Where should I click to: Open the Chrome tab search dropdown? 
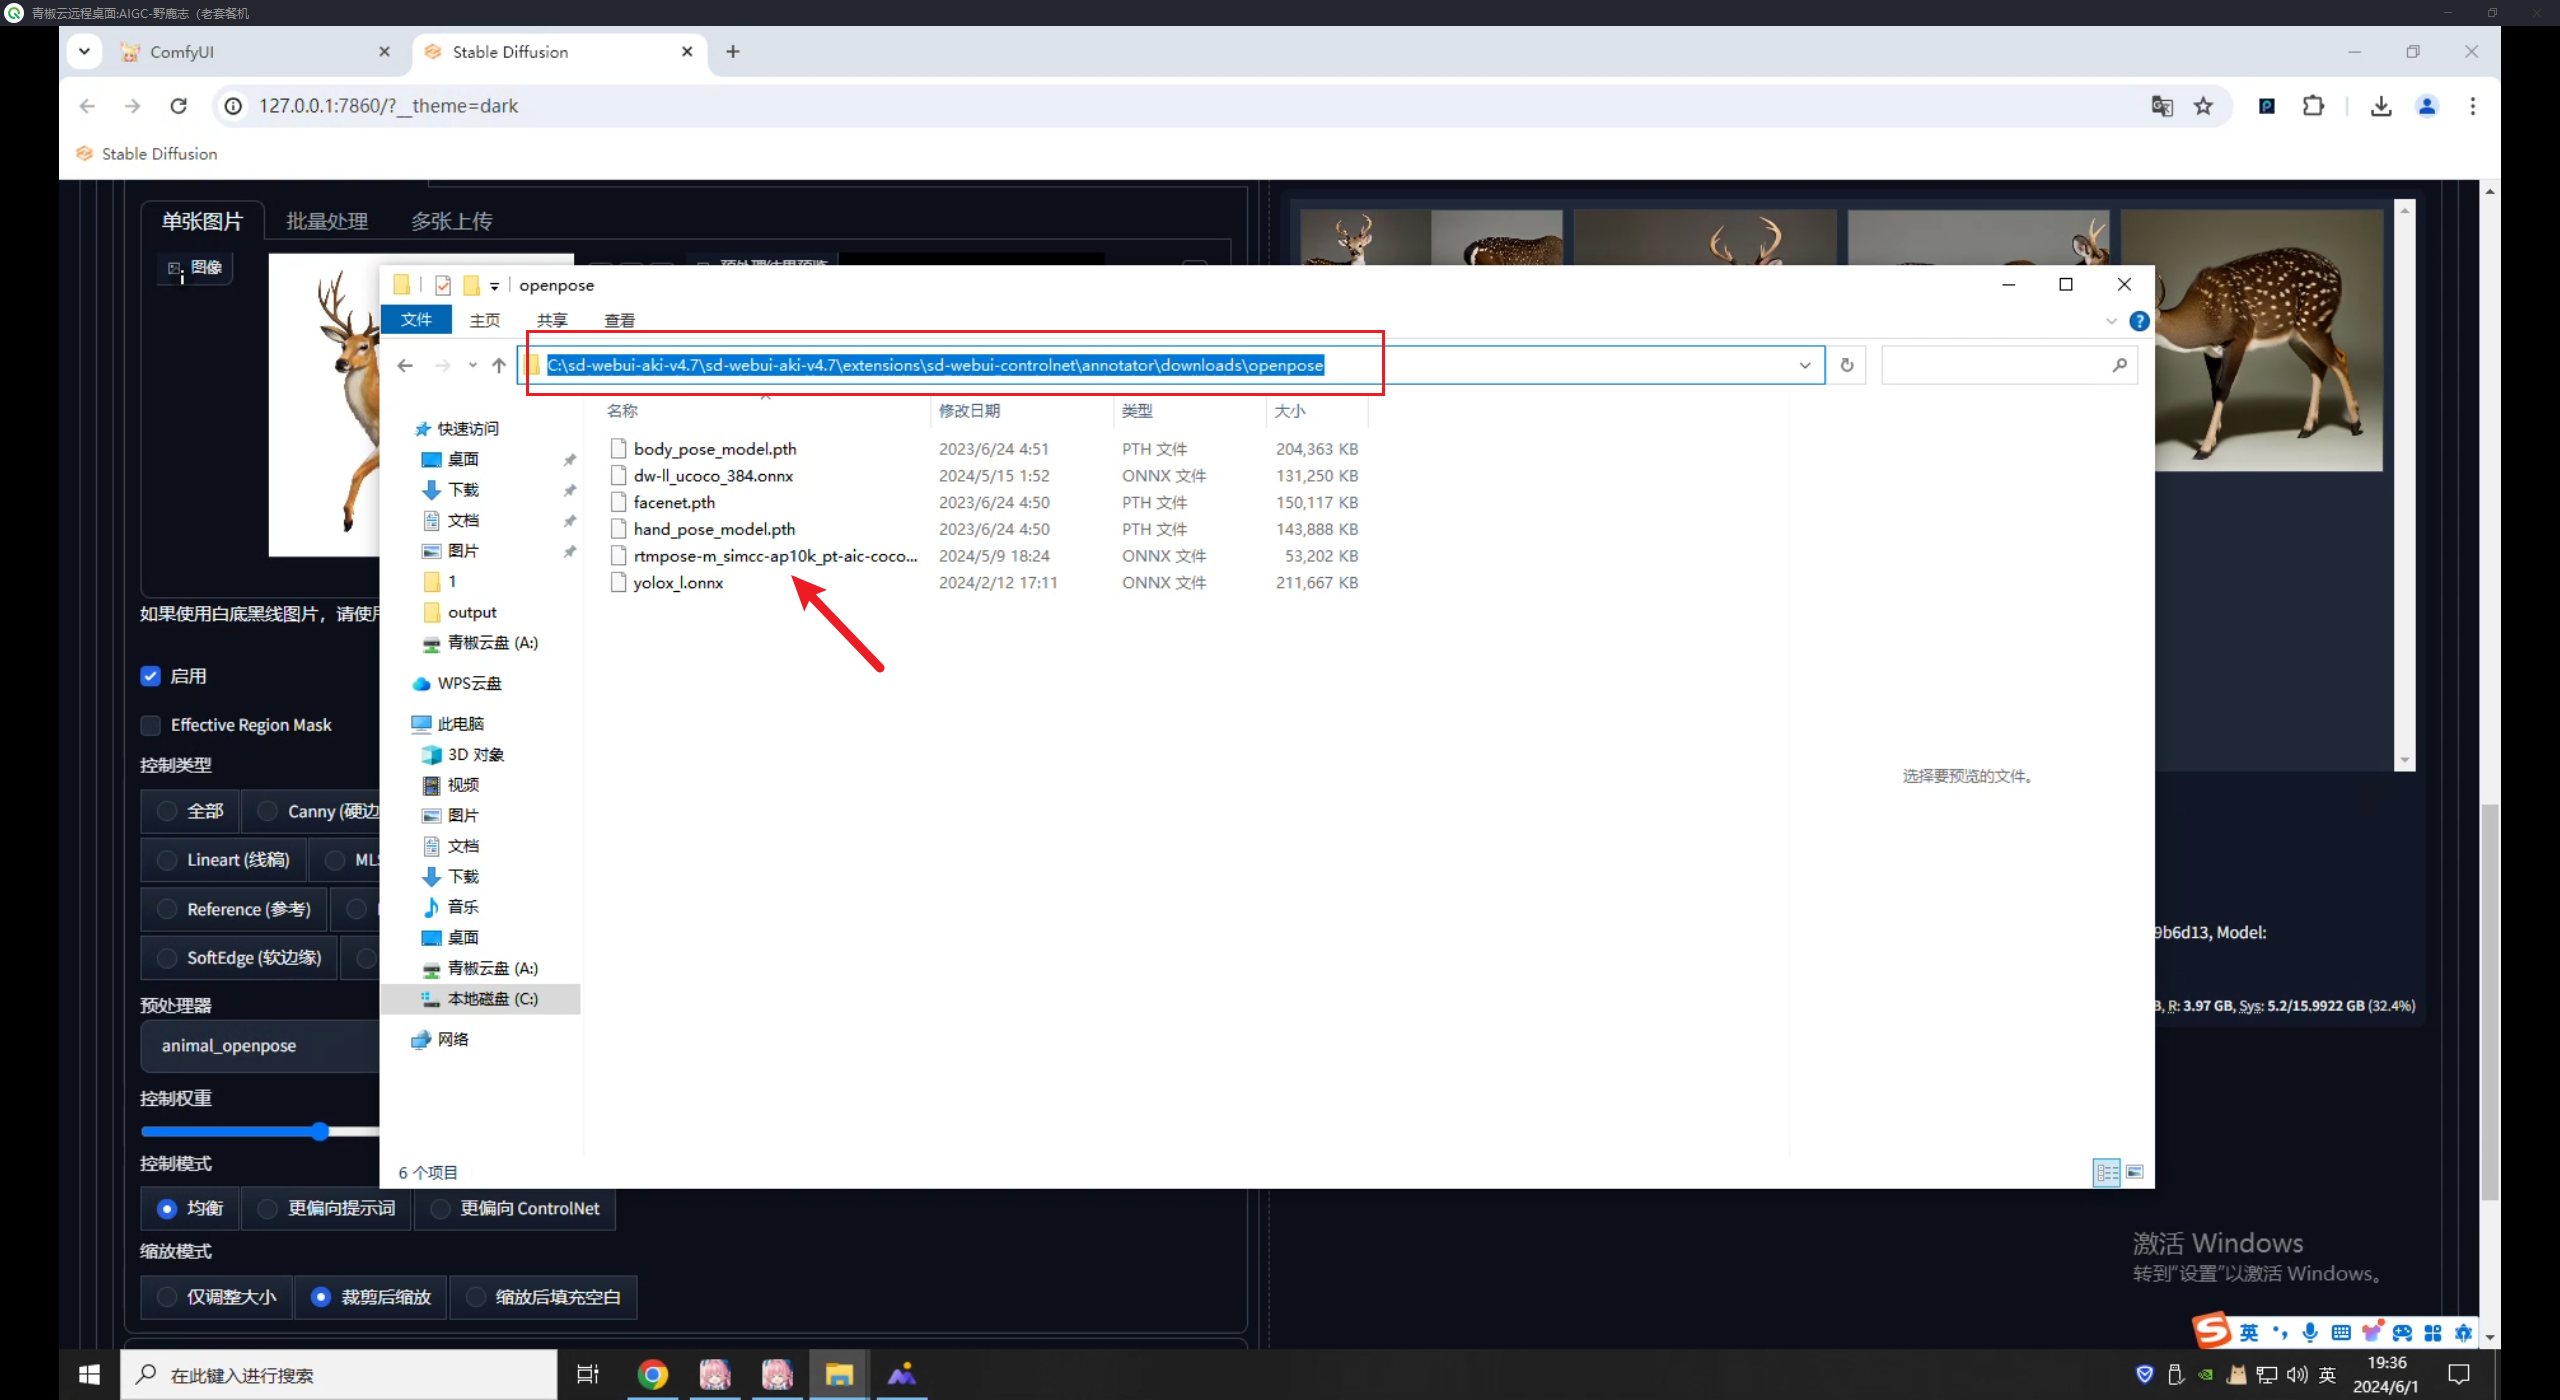pos(84,51)
